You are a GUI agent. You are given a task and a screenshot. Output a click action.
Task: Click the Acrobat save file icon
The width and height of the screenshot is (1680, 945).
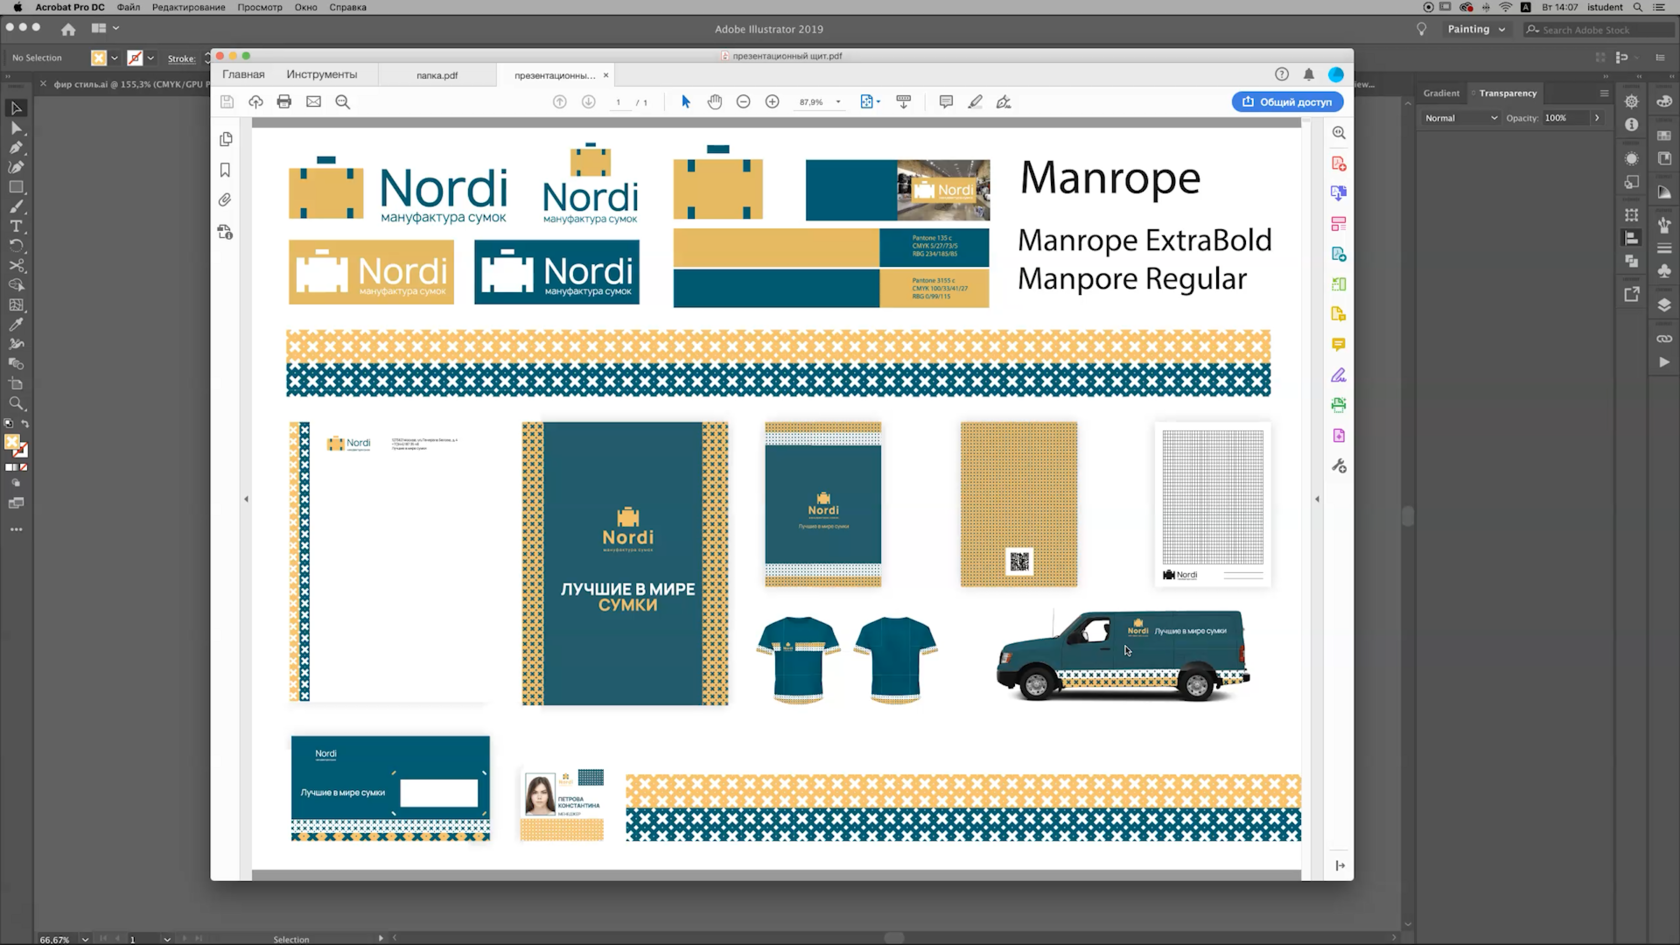point(227,102)
